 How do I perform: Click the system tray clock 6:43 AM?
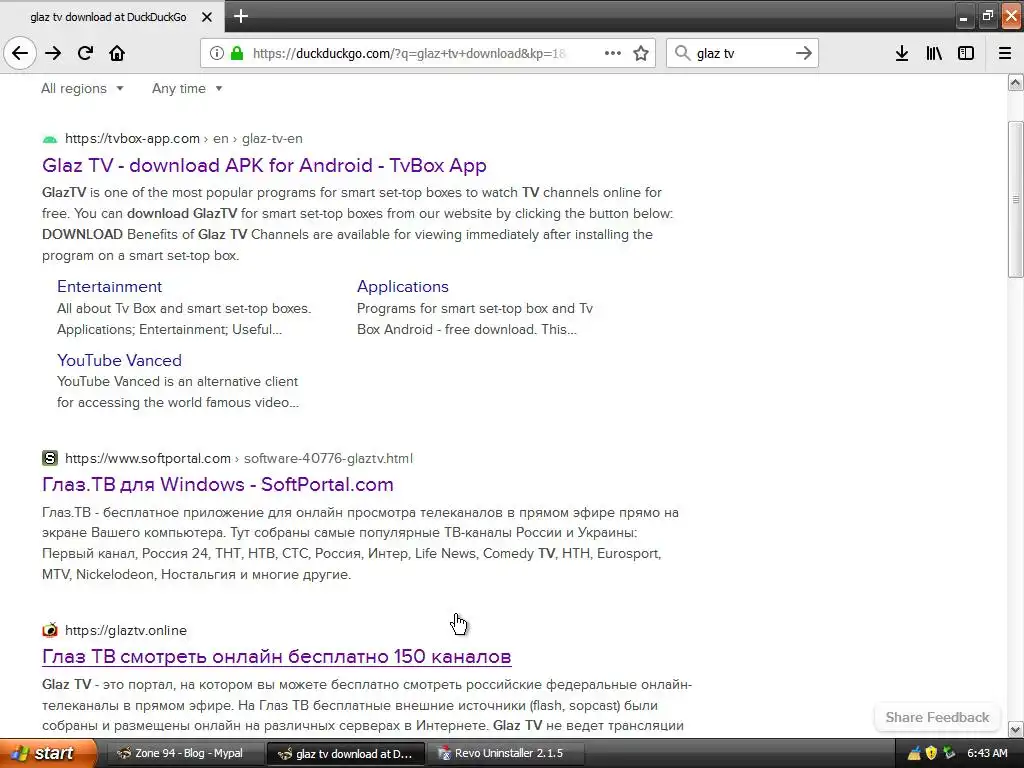point(987,753)
